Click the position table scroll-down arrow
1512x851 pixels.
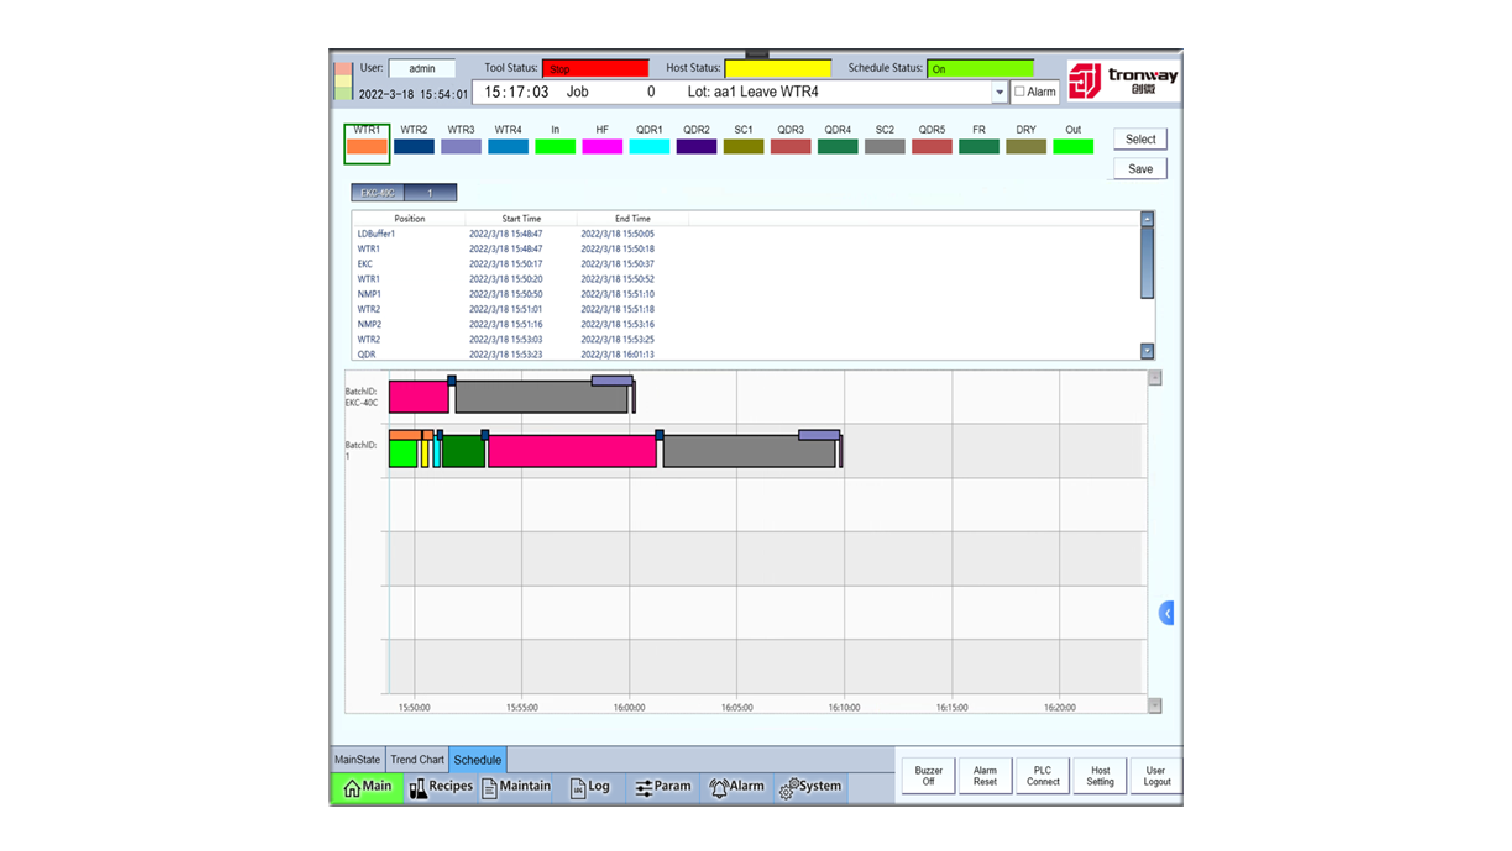[x=1147, y=351]
